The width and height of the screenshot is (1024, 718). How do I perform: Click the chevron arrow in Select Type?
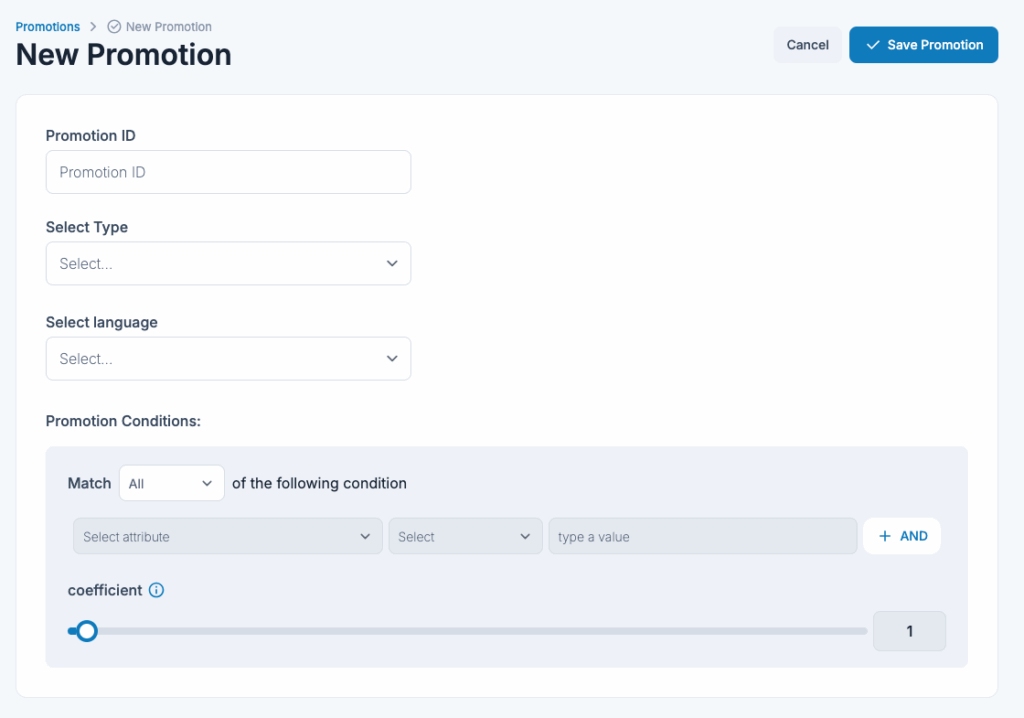pos(392,264)
